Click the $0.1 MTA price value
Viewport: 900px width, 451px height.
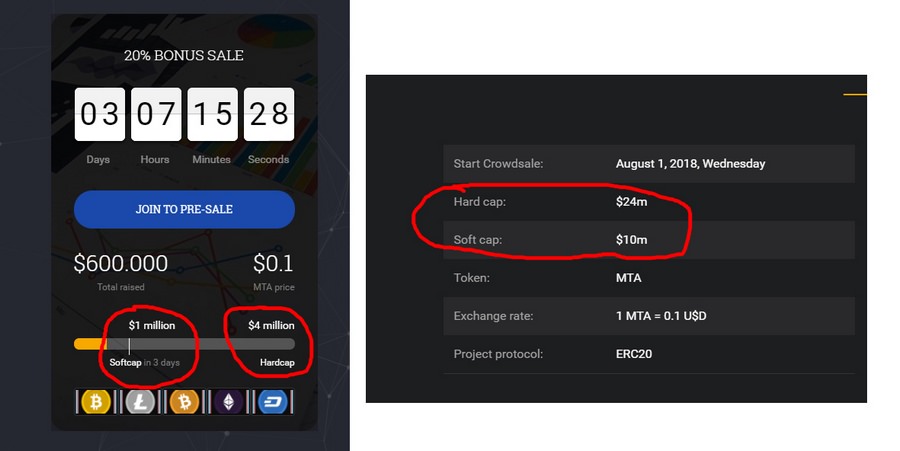(x=273, y=263)
